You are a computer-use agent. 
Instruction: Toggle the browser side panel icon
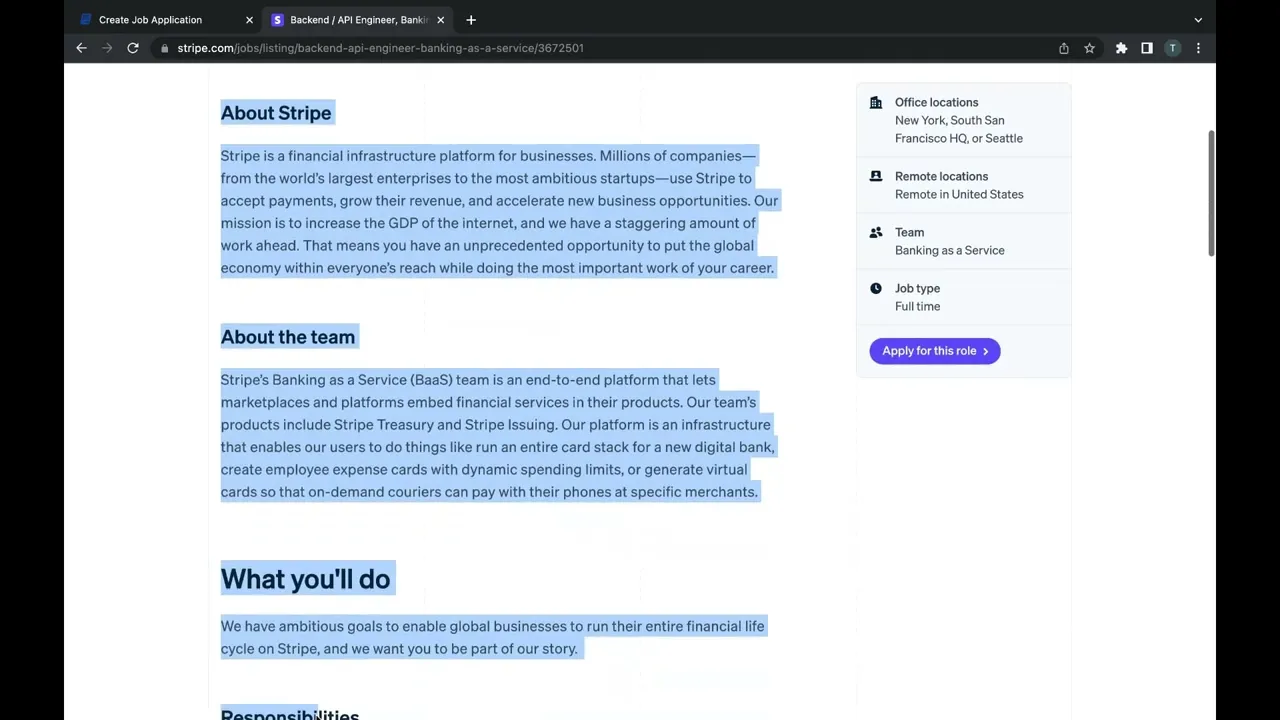pyautogui.click(x=1147, y=48)
